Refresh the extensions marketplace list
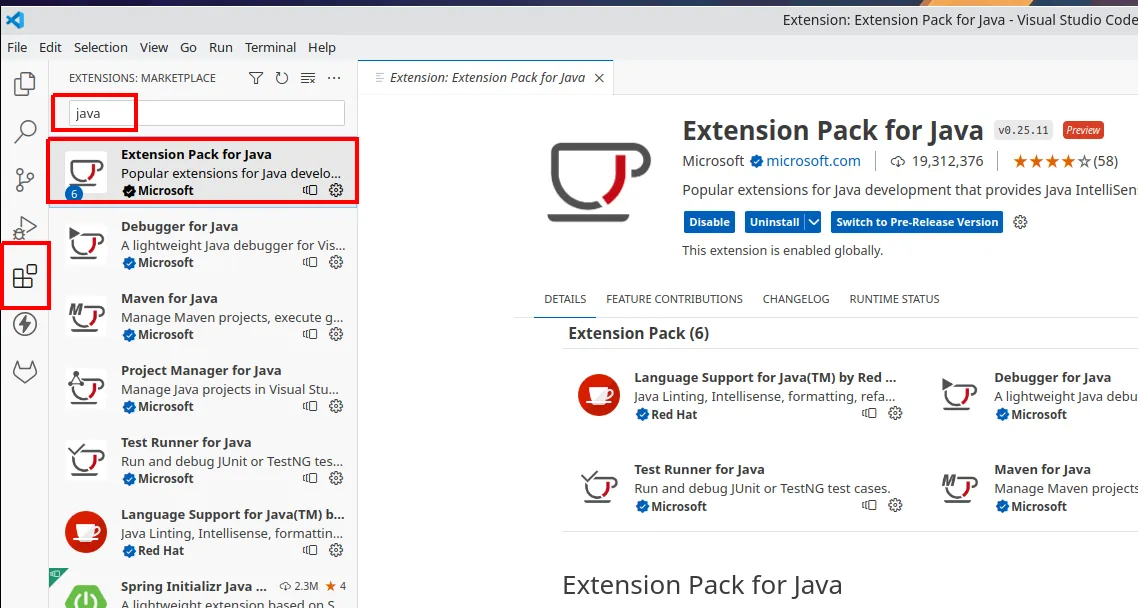Viewport: 1138px width, 608px height. pos(282,78)
